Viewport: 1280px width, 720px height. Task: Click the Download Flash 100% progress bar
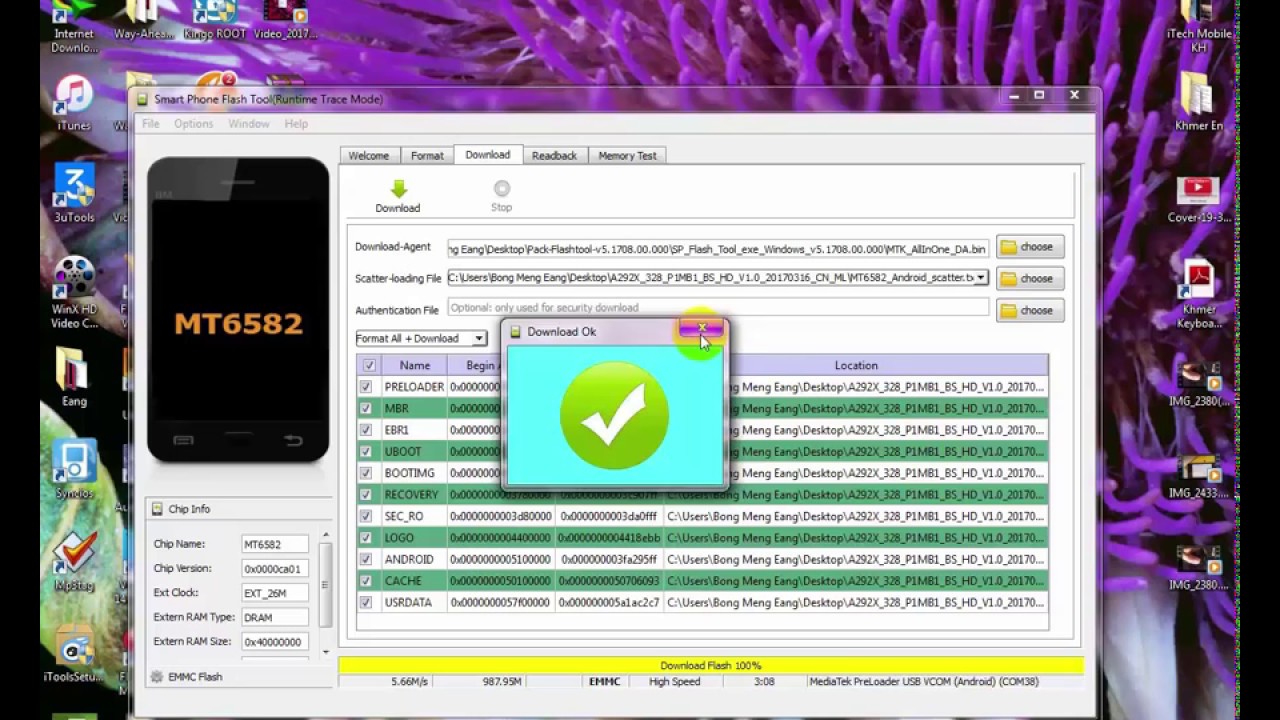(x=711, y=665)
